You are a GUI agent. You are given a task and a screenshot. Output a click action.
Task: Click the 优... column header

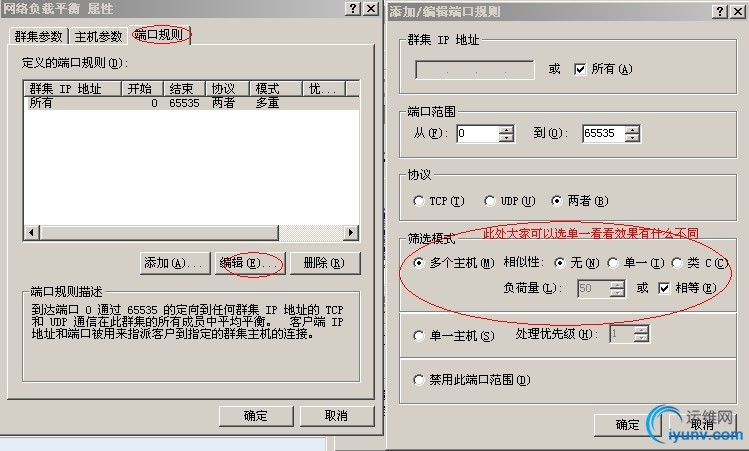[x=323, y=89]
